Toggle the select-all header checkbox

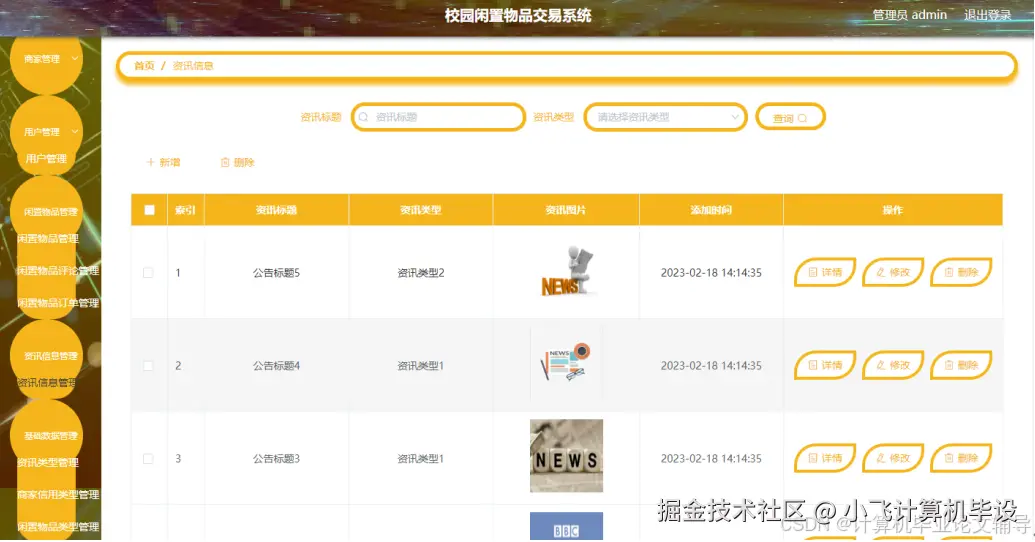click(x=149, y=210)
